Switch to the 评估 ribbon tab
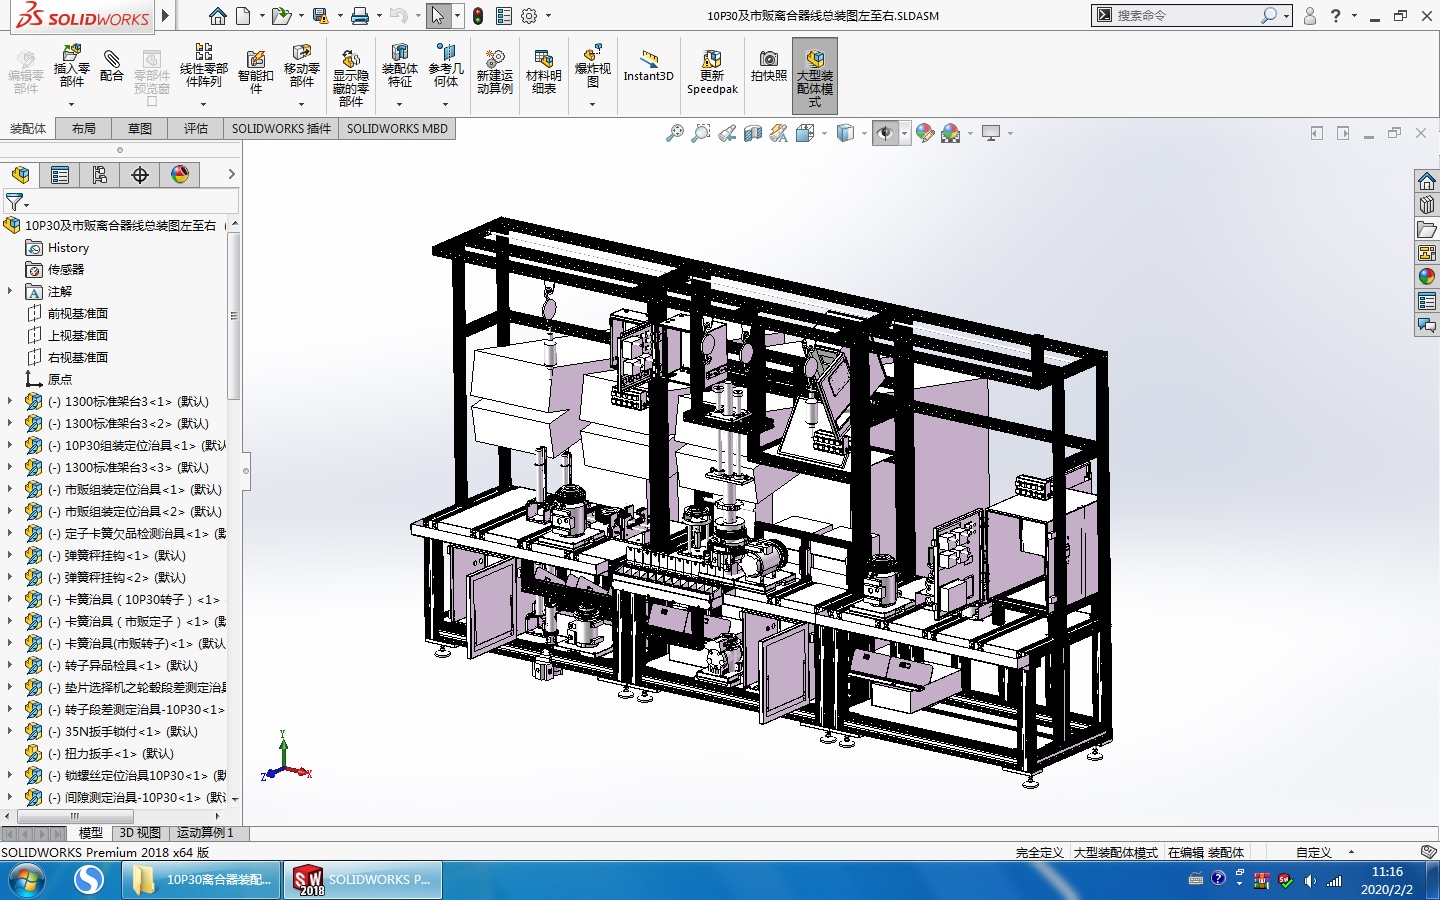Screen dimensions: 1440x900 [x=195, y=128]
